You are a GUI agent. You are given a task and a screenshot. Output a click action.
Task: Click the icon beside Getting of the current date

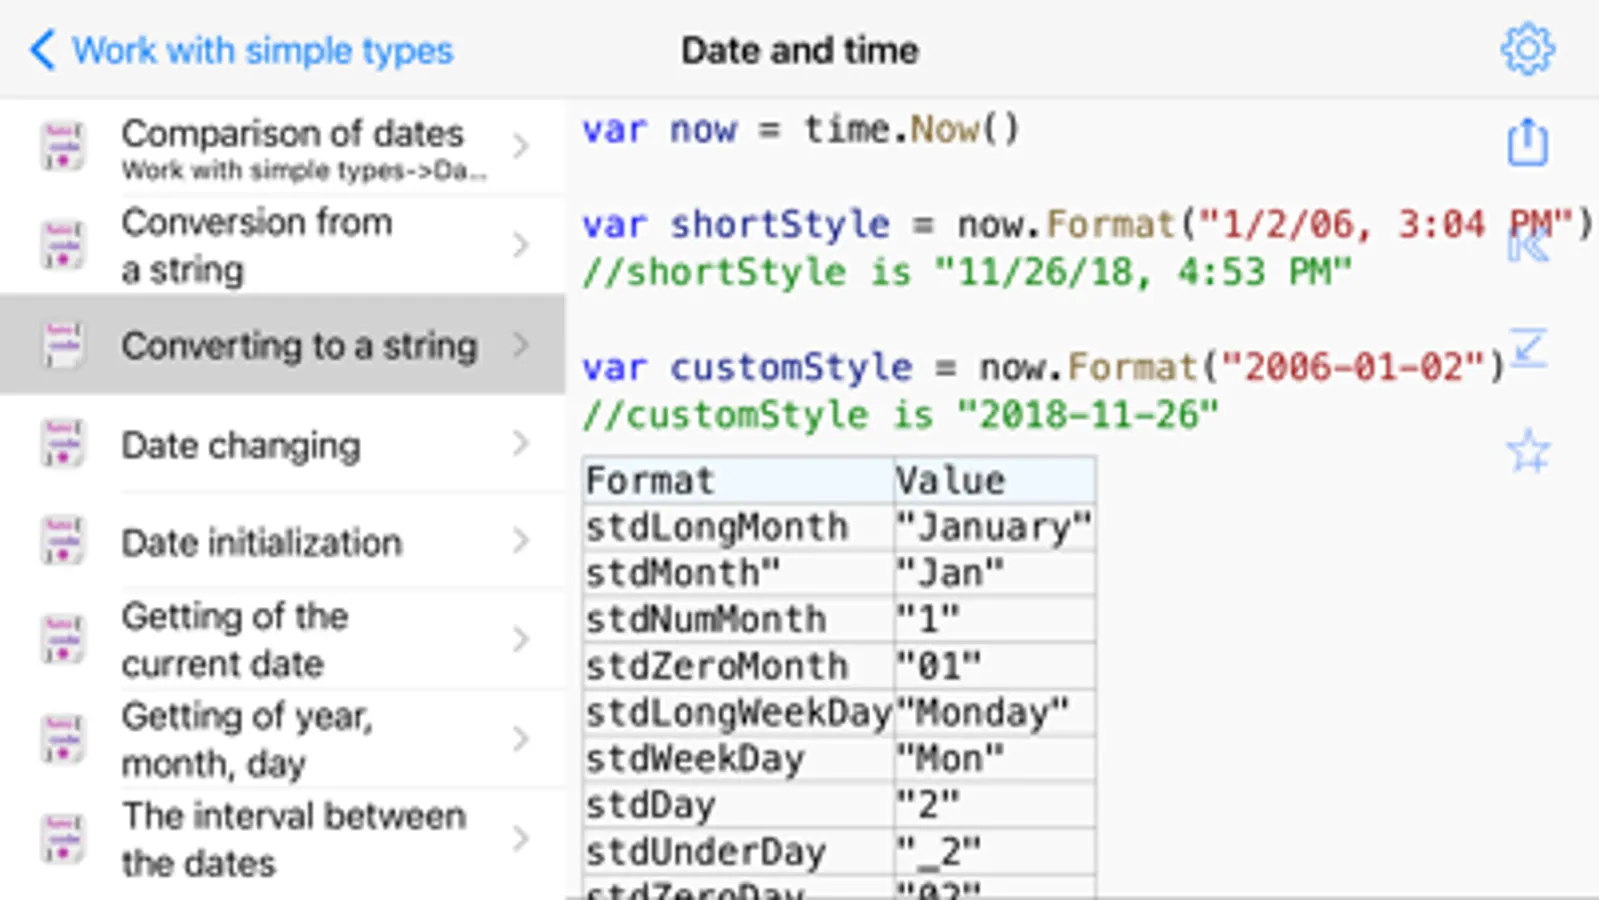62,639
